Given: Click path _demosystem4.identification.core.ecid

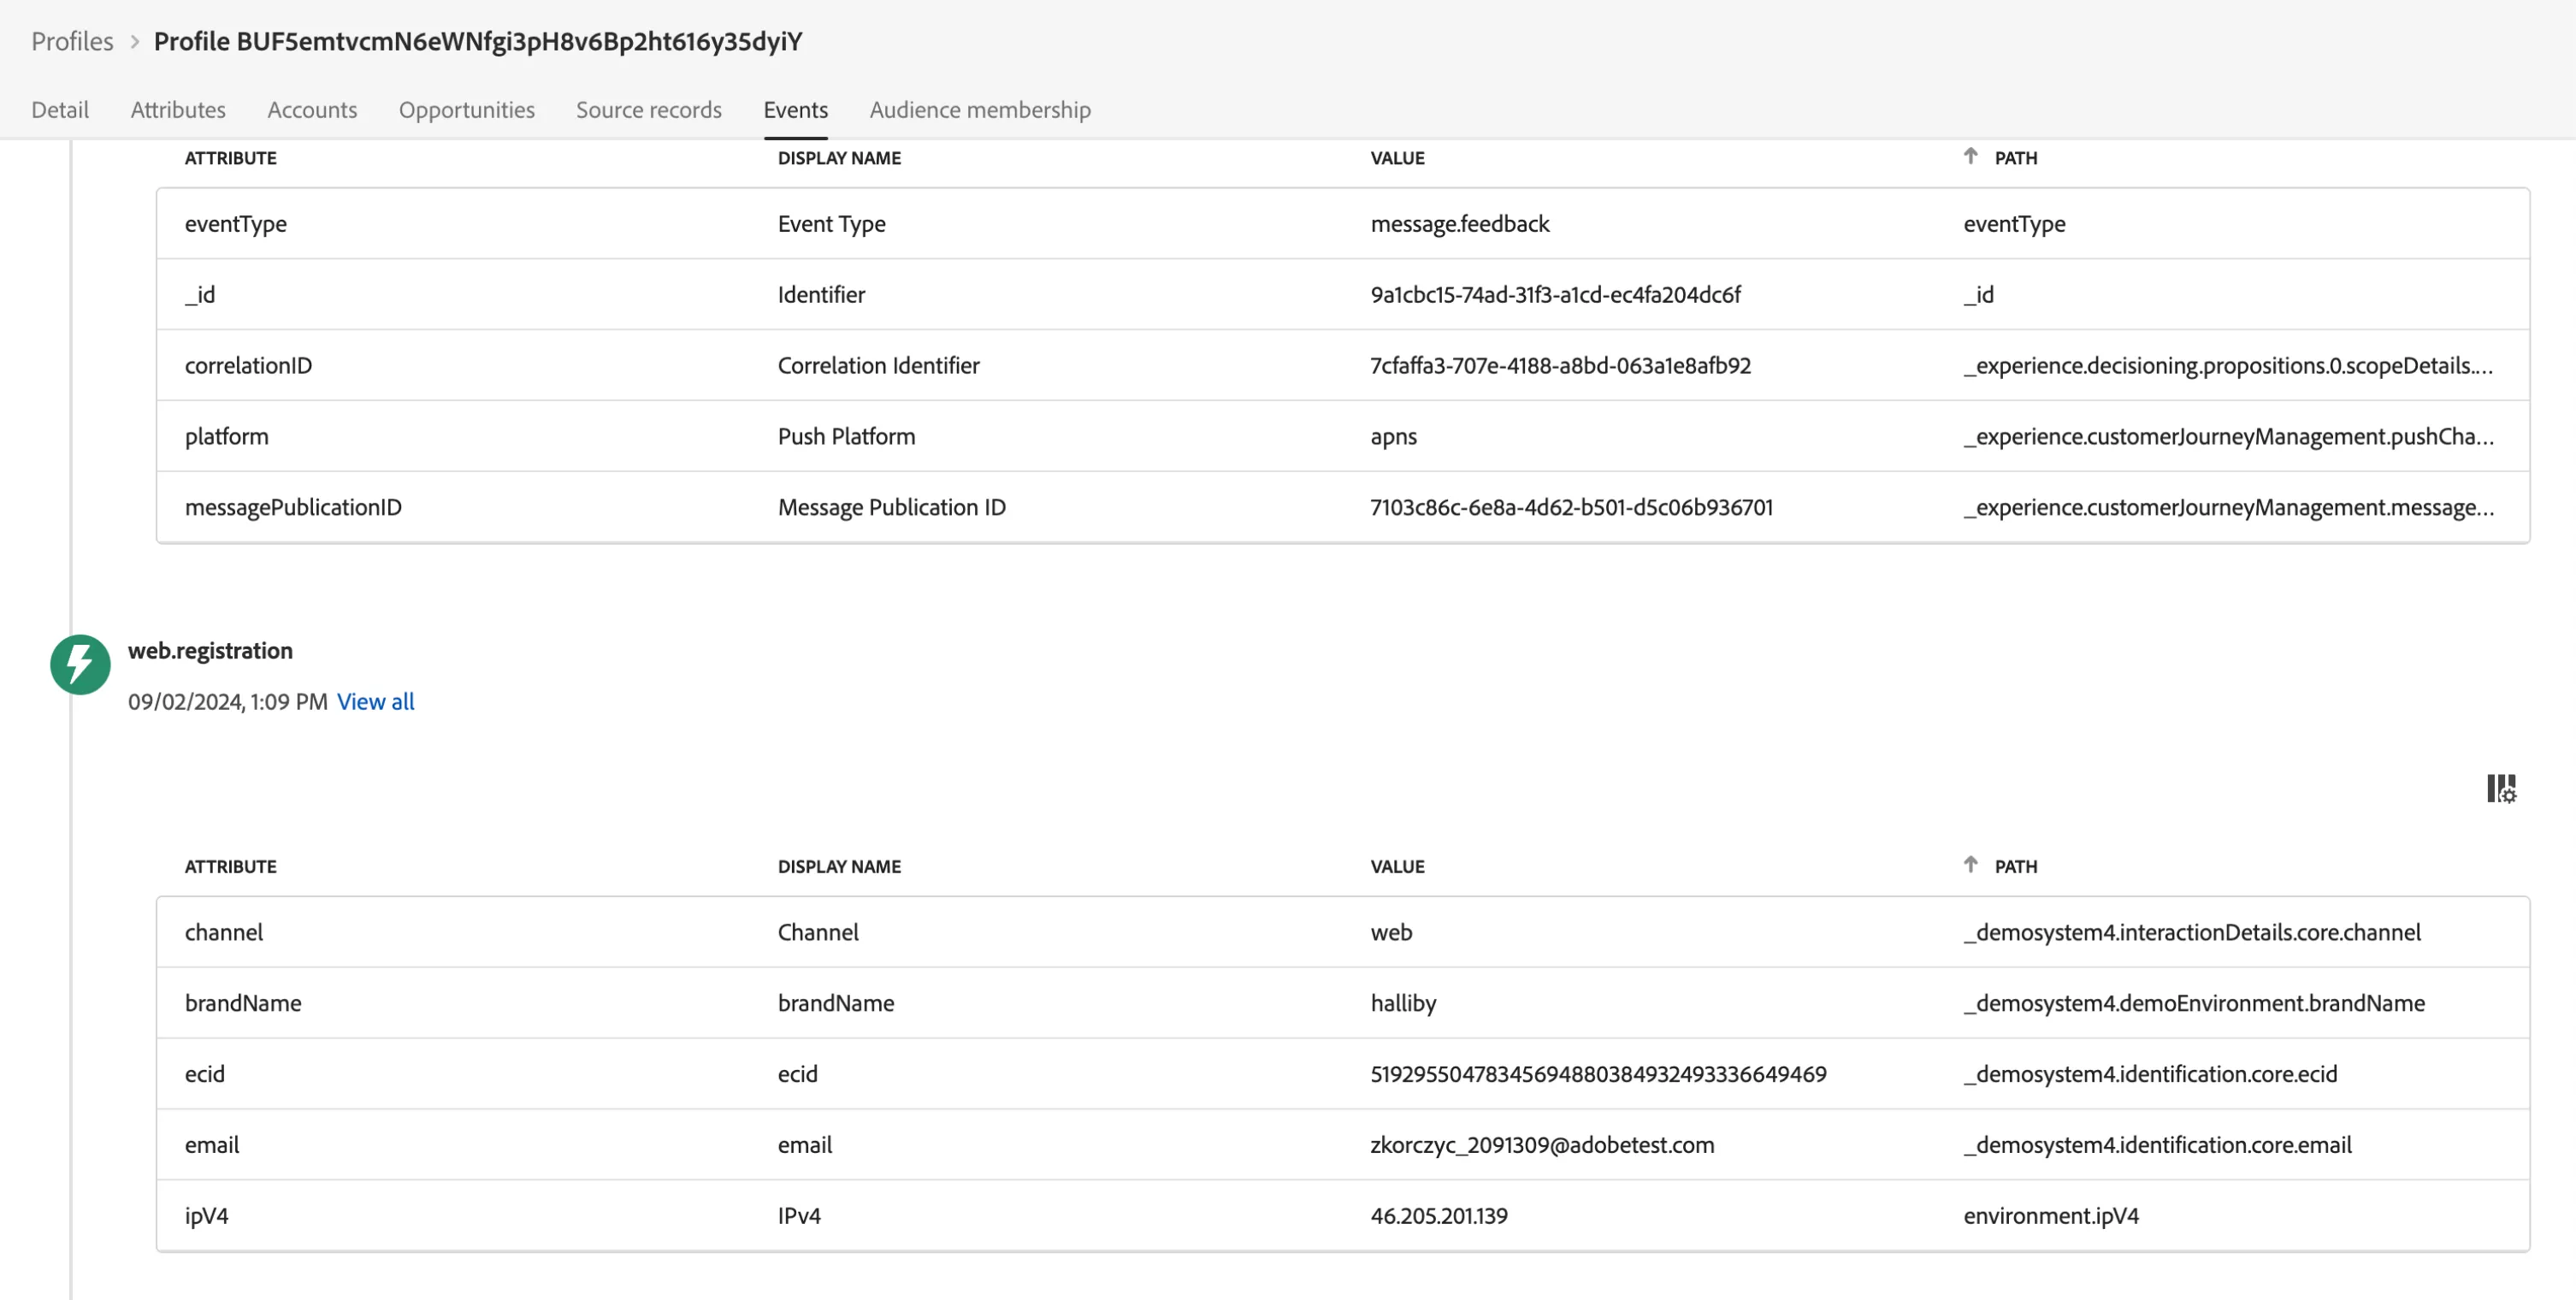Looking at the screenshot, I should click(2149, 1075).
